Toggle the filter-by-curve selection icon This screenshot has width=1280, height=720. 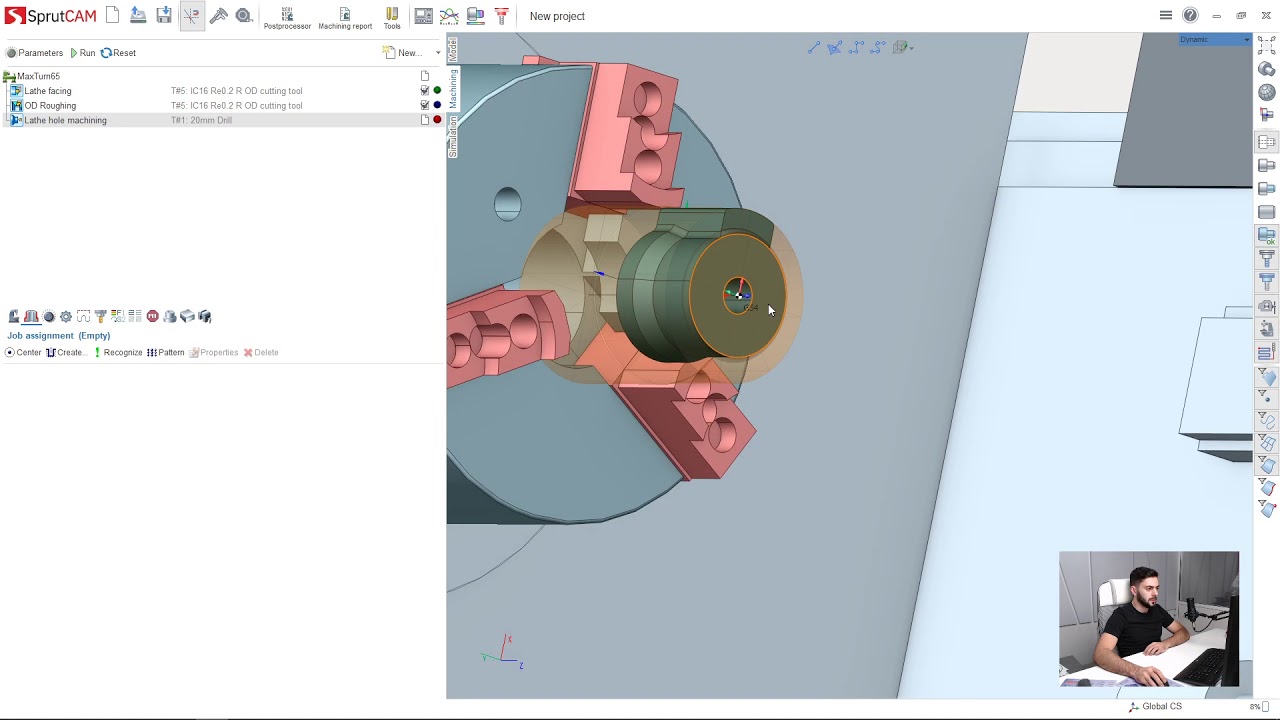coord(1266,419)
